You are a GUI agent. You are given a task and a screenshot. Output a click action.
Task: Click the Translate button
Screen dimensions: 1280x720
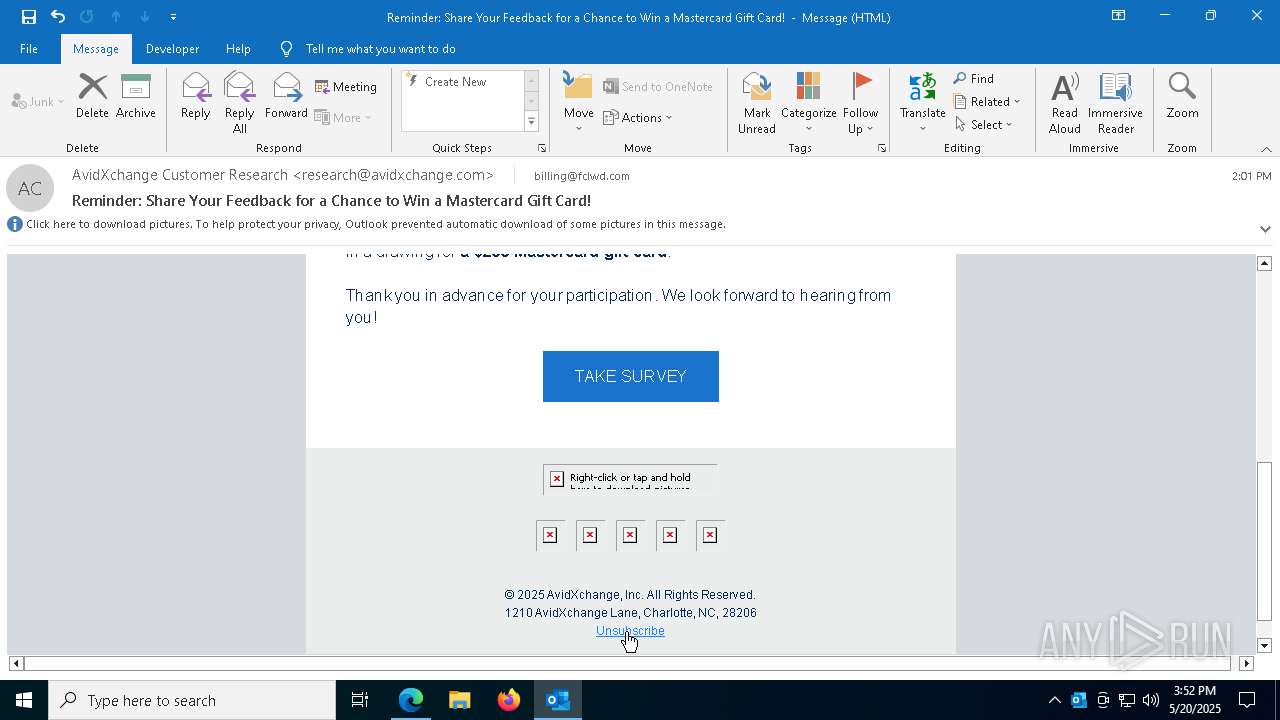coord(922,103)
